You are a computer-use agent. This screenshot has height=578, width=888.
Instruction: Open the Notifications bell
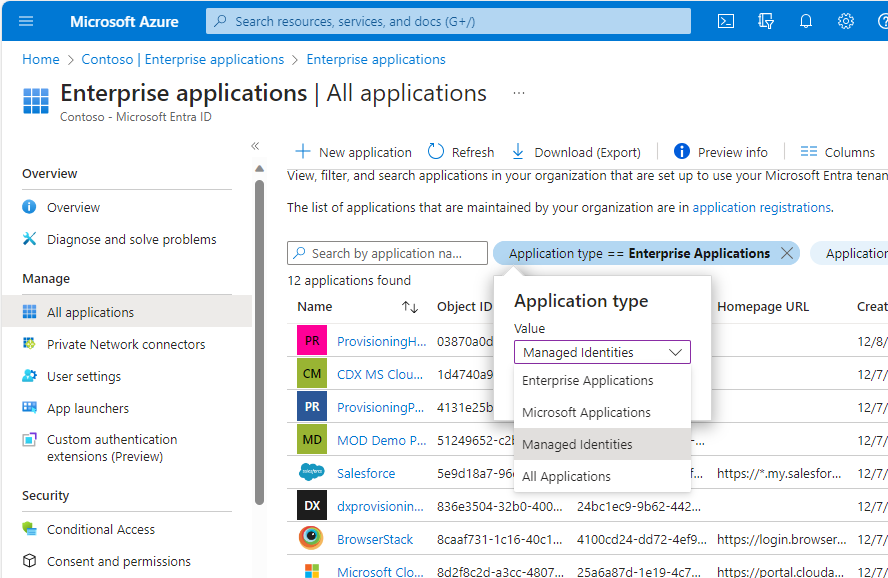pyautogui.click(x=806, y=21)
